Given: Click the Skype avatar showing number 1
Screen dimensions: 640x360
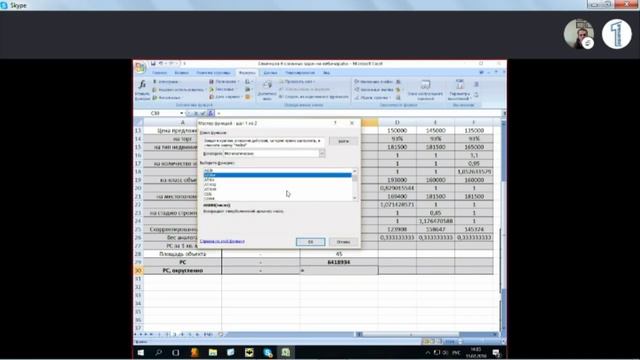Looking at the screenshot, I should tap(617, 34).
